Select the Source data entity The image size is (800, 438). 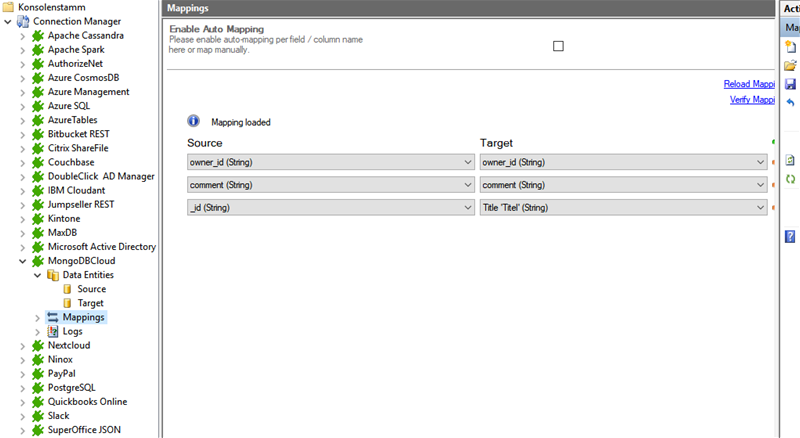click(90, 289)
